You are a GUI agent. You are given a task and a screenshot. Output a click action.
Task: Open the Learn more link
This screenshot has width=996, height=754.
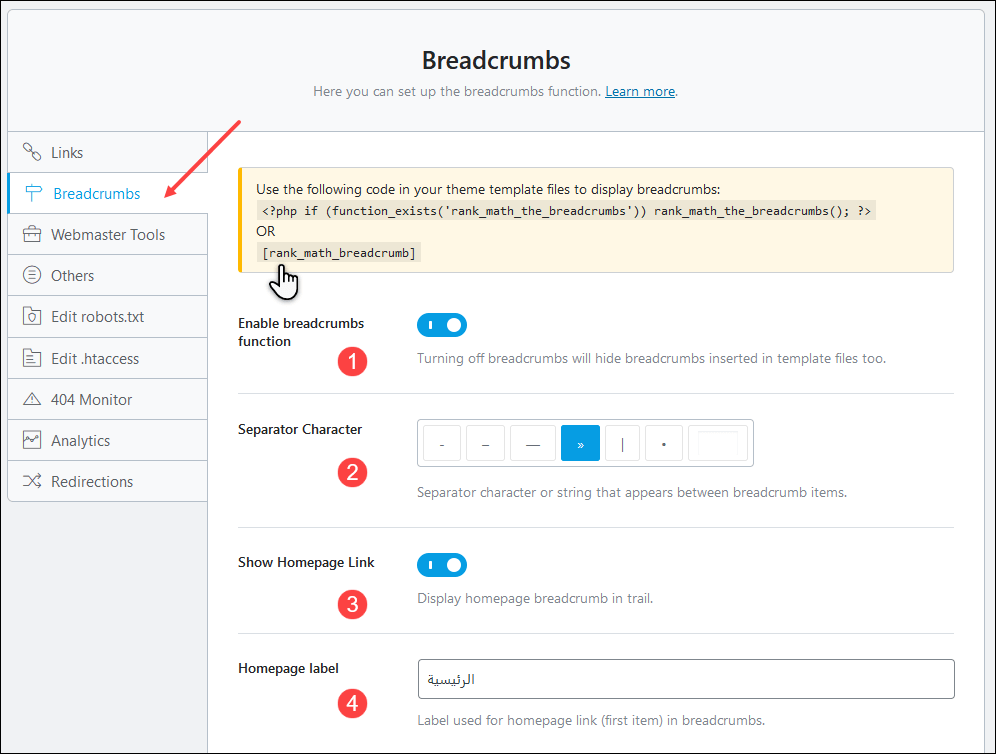pyautogui.click(x=640, y=91)
